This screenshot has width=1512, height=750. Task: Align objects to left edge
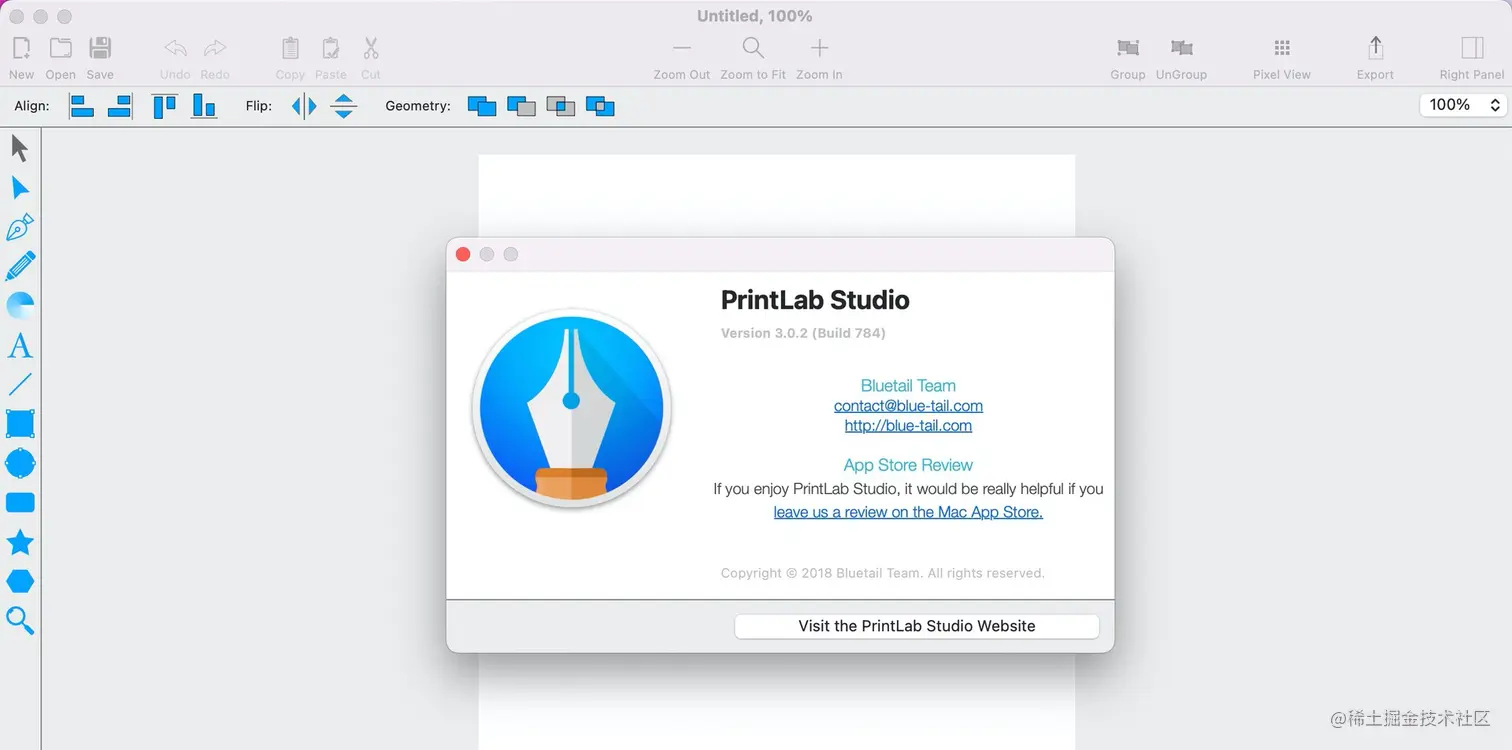[x=82, y=105]
